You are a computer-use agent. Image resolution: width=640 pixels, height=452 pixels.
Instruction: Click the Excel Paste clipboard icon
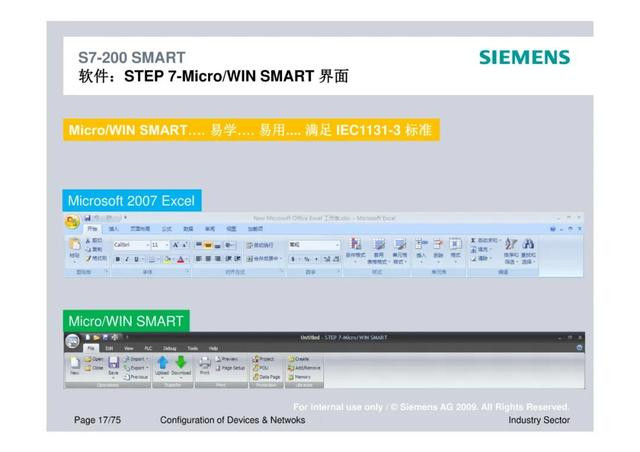coord(74,245)
